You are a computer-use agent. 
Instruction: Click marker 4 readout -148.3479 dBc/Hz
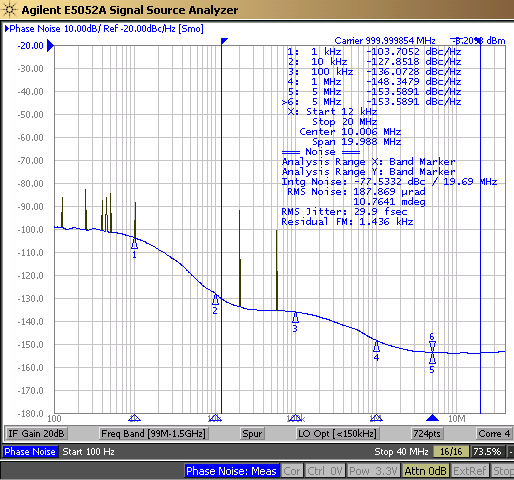414,82
